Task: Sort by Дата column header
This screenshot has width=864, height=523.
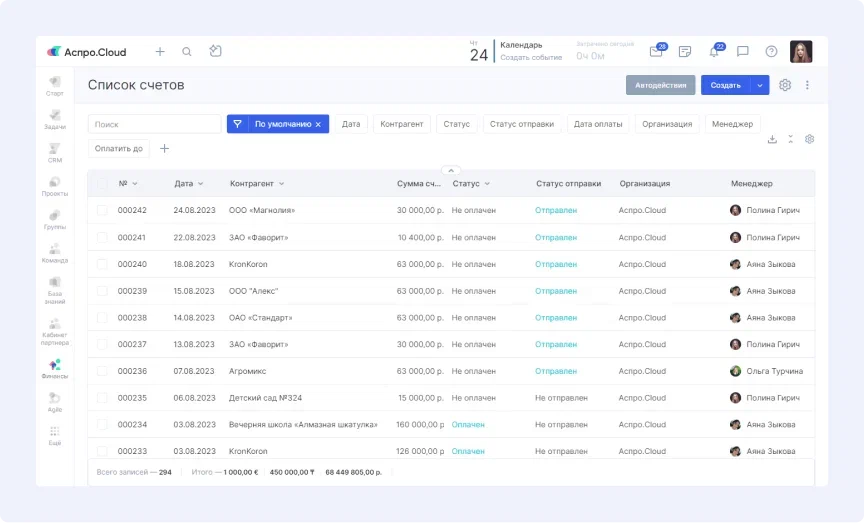Action: pos(188,184)
